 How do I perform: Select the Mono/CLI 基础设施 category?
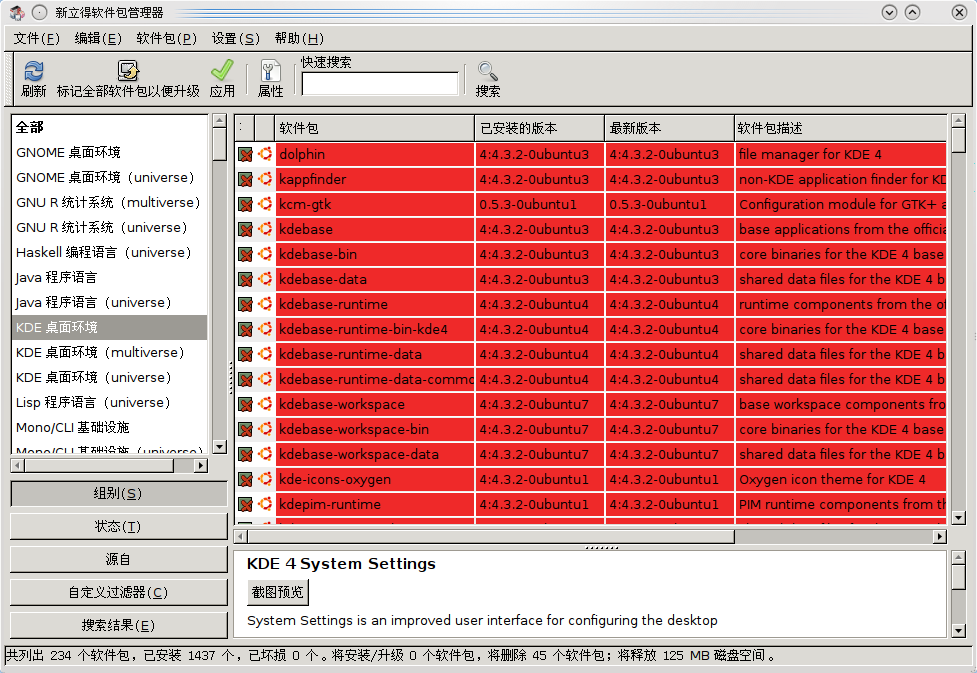110,427
